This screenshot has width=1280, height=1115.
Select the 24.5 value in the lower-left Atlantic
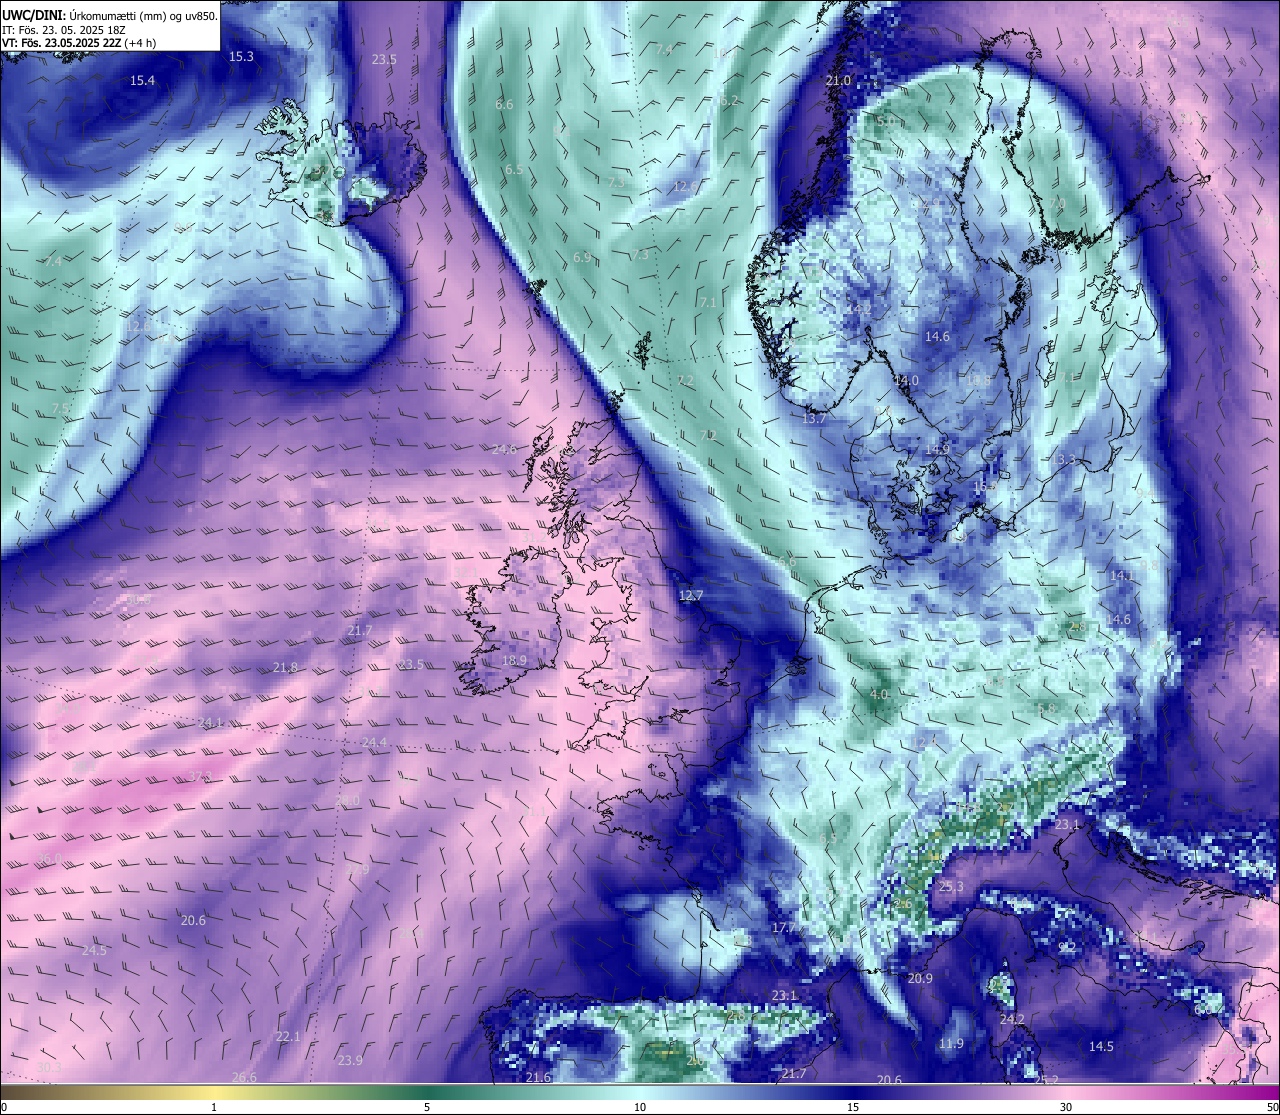coord(94,951)
